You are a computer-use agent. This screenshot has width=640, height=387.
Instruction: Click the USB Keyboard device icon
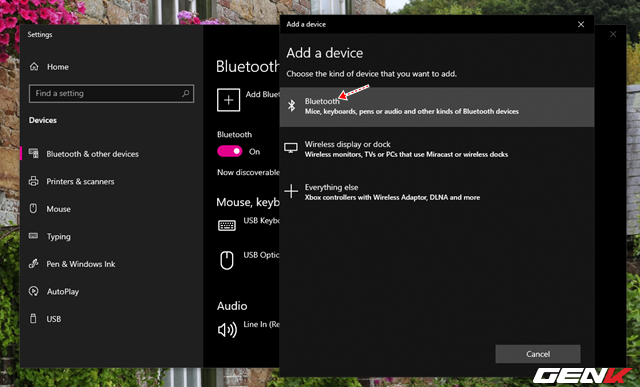click(x=227, y=225)
